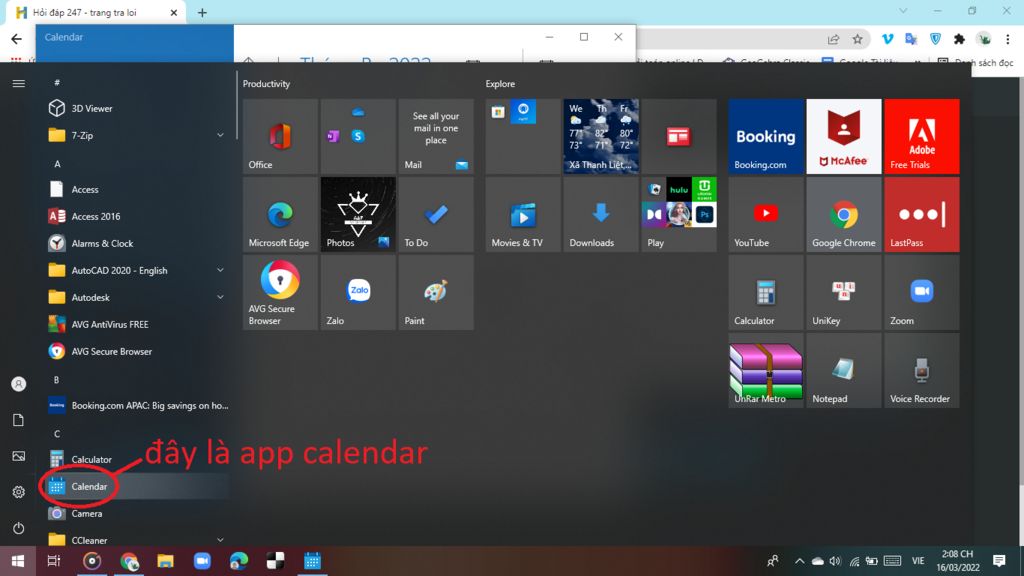Open Calculator from app list
This screenshot has height=576, width=1024.
tap(136, 459)
